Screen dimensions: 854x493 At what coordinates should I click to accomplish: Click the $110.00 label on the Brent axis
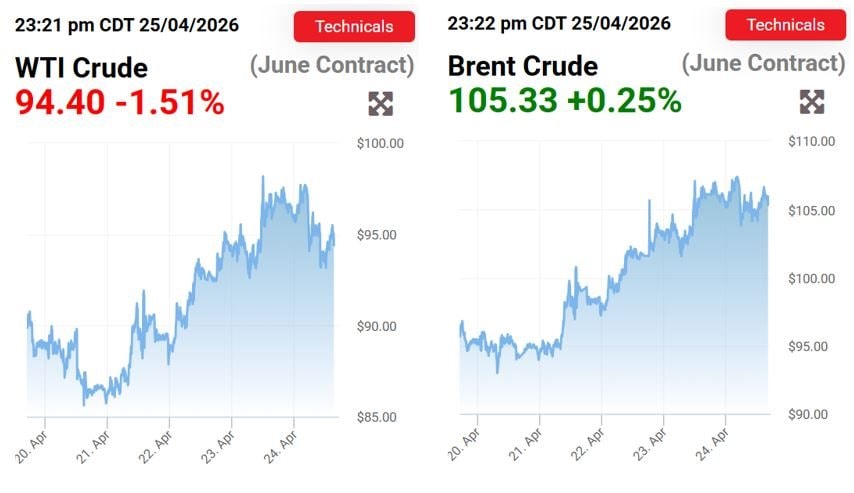[811, 142]
